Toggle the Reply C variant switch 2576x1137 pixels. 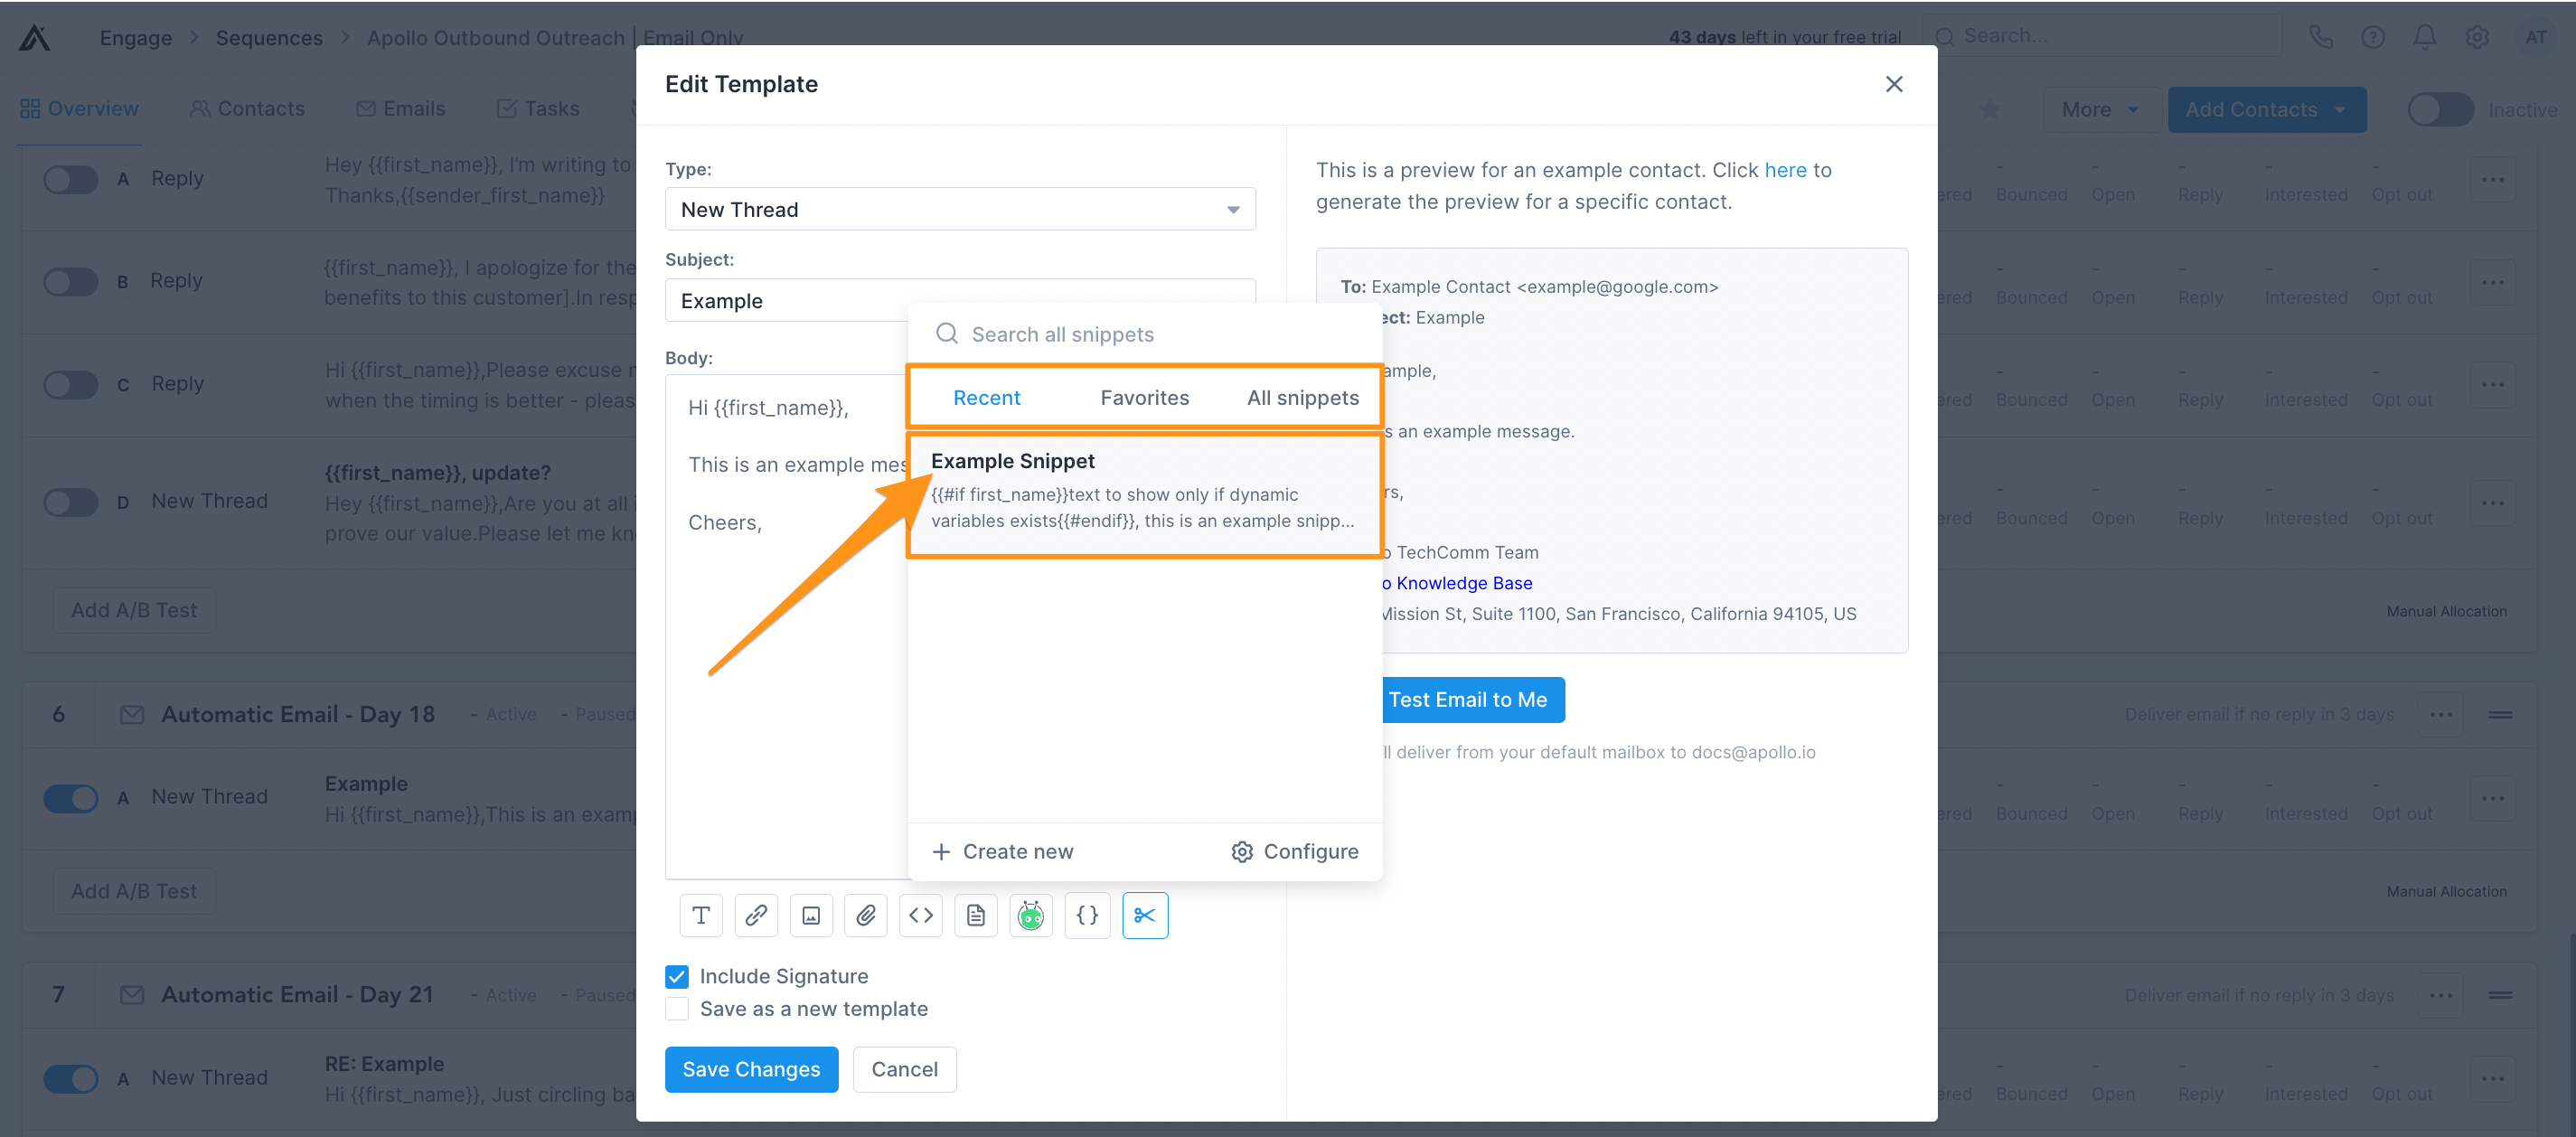pyautogui.click(x=71, y=384)
